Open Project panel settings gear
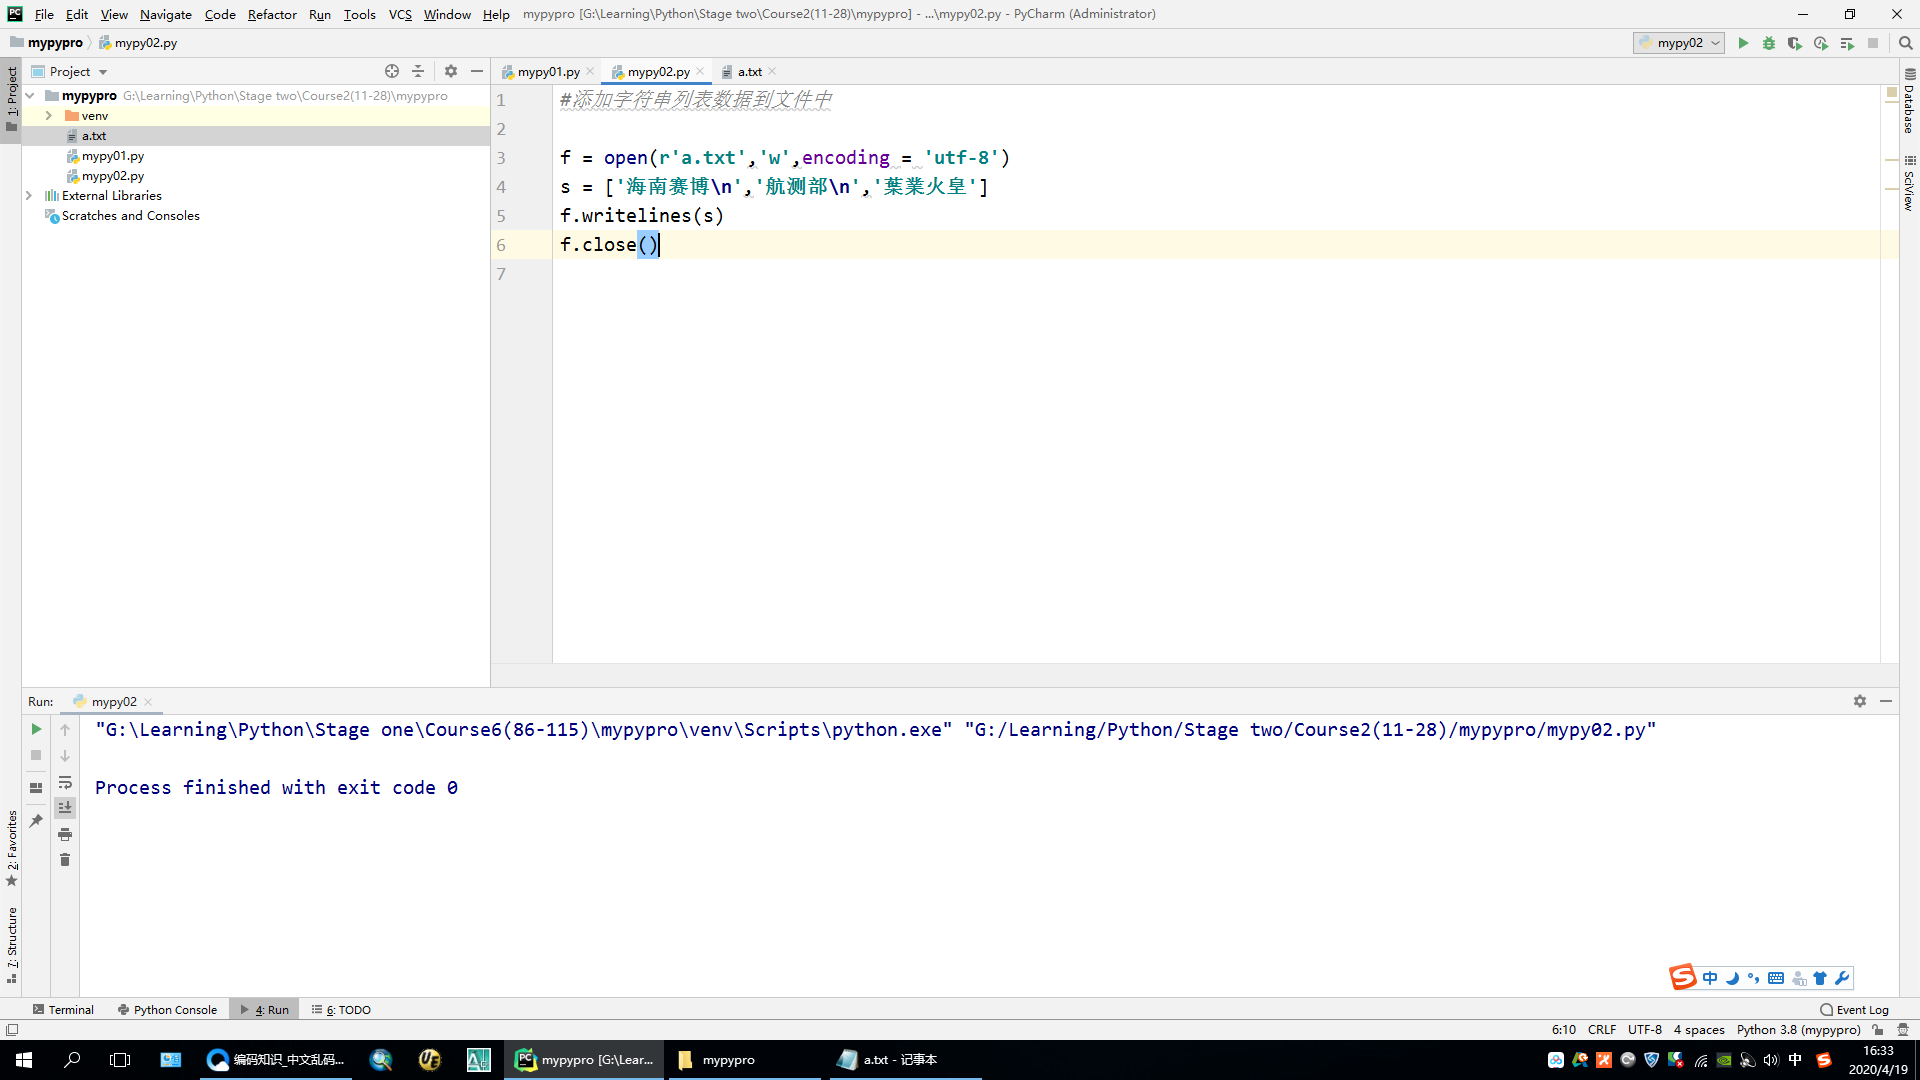1920x1080 pixels. click(451, 71)
